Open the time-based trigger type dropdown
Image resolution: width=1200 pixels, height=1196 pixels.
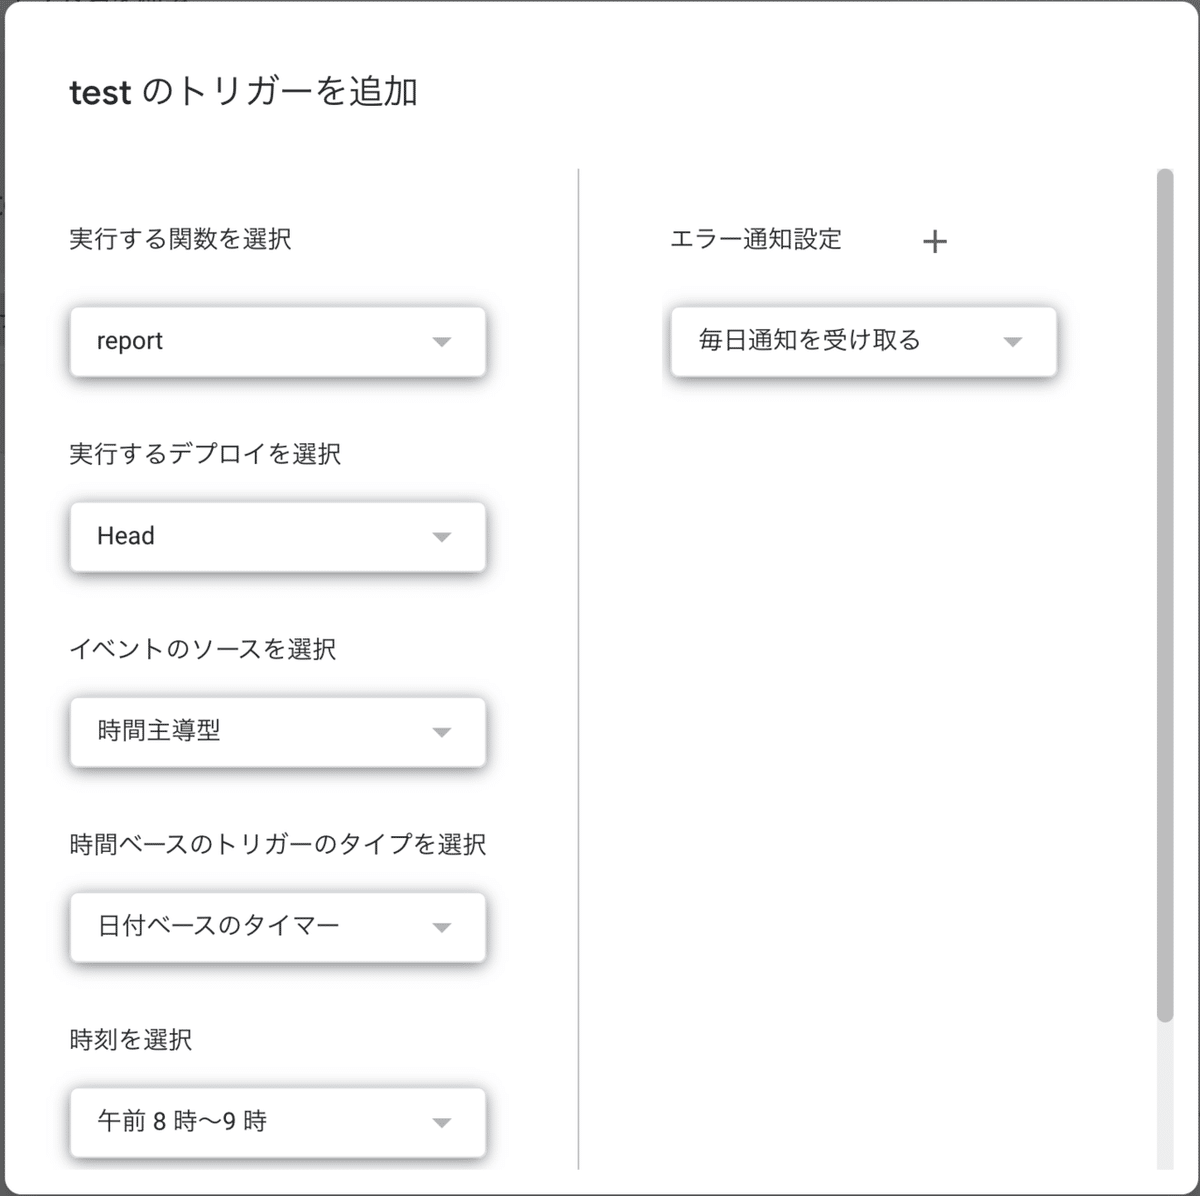point(277,927)
